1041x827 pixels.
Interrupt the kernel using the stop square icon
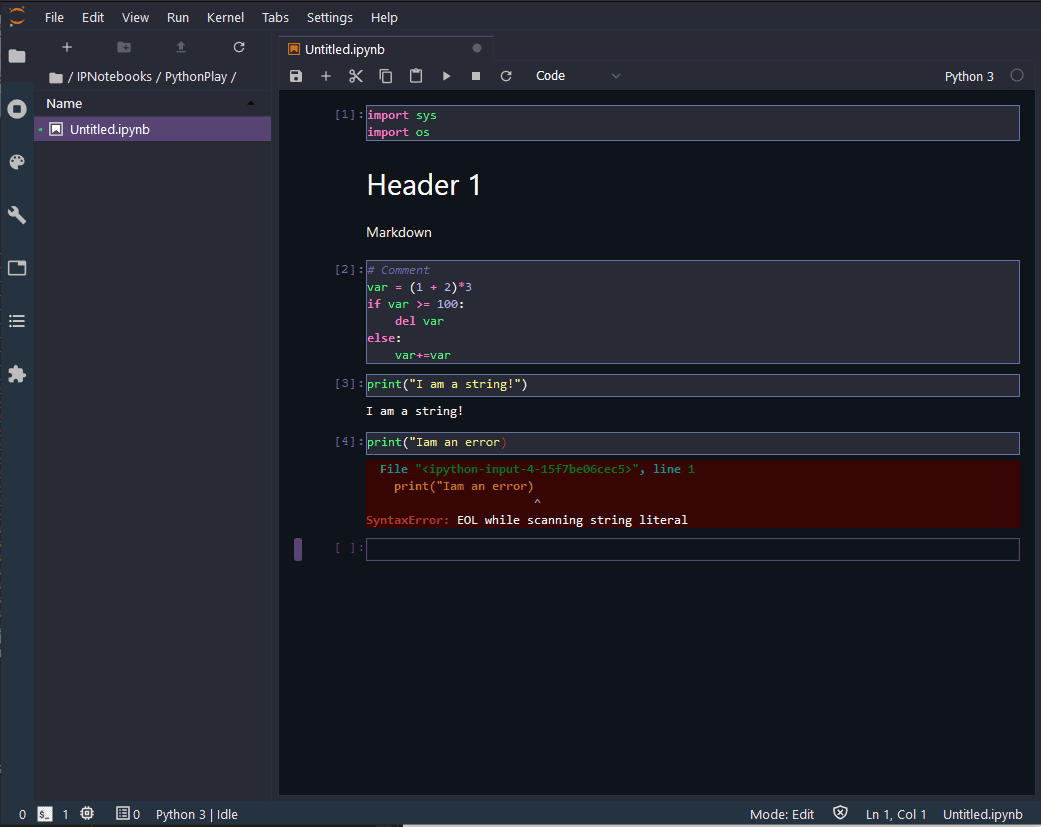click(x=476, y=75)
